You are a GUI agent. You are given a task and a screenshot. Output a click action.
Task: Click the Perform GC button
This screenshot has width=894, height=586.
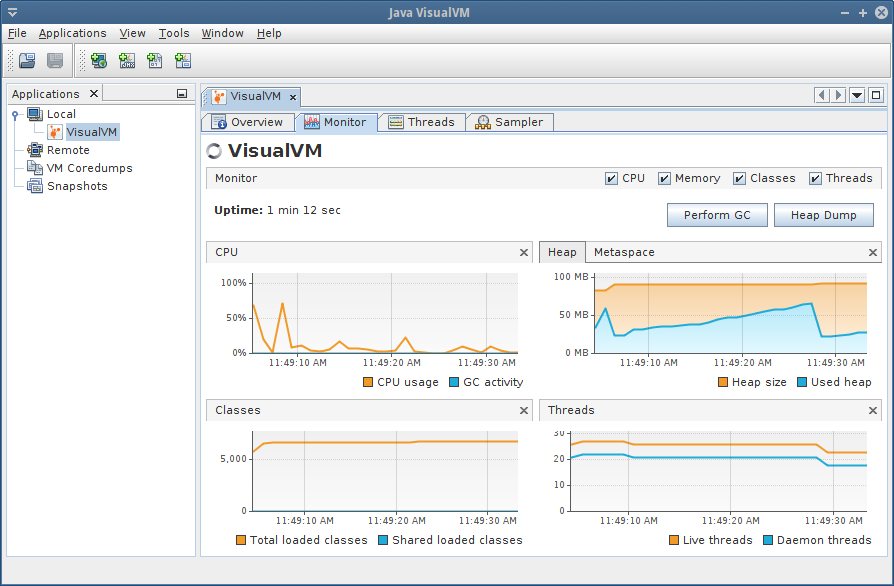pos(717,215)
